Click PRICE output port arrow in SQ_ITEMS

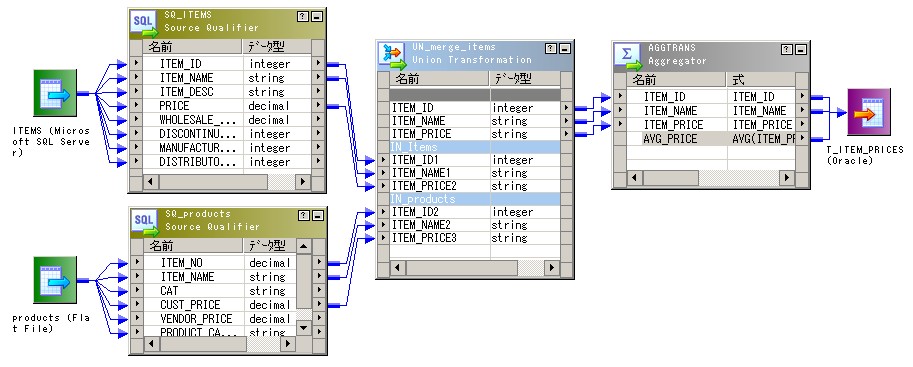pyautogui.click(x=318, y=105)
